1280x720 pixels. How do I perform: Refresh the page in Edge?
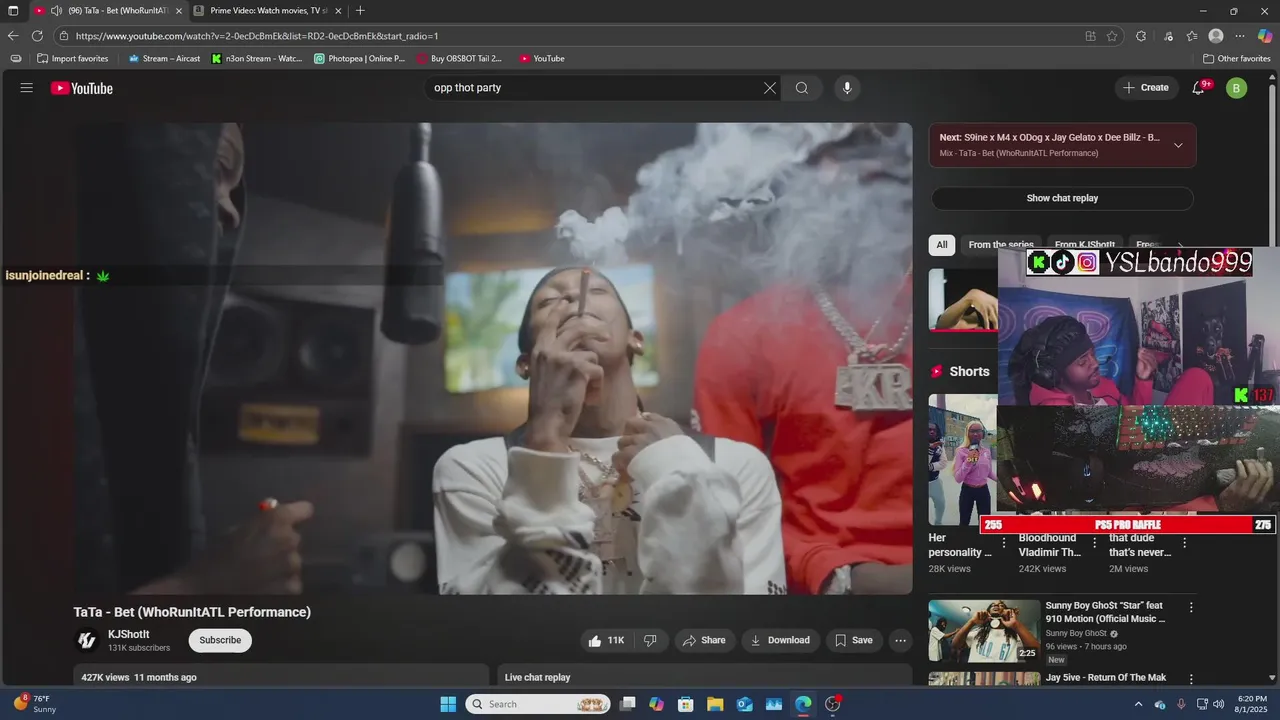tap(38, 36)
